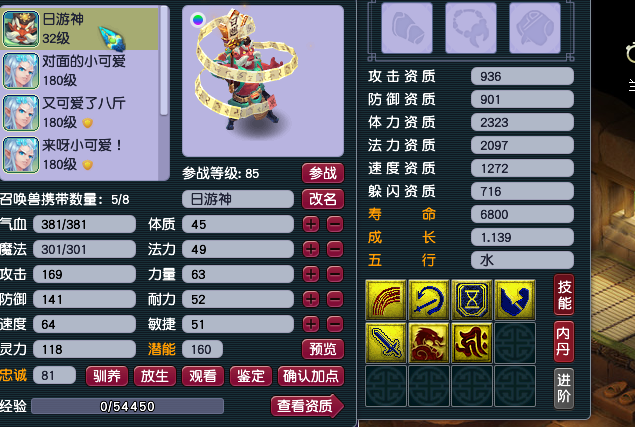635x427 pixels.
Task: Click the 参战 button
Action: point(323,173)
